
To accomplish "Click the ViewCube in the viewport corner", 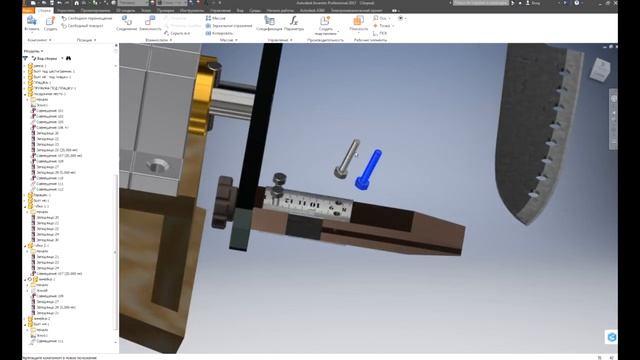I will [x=600, y=69].
